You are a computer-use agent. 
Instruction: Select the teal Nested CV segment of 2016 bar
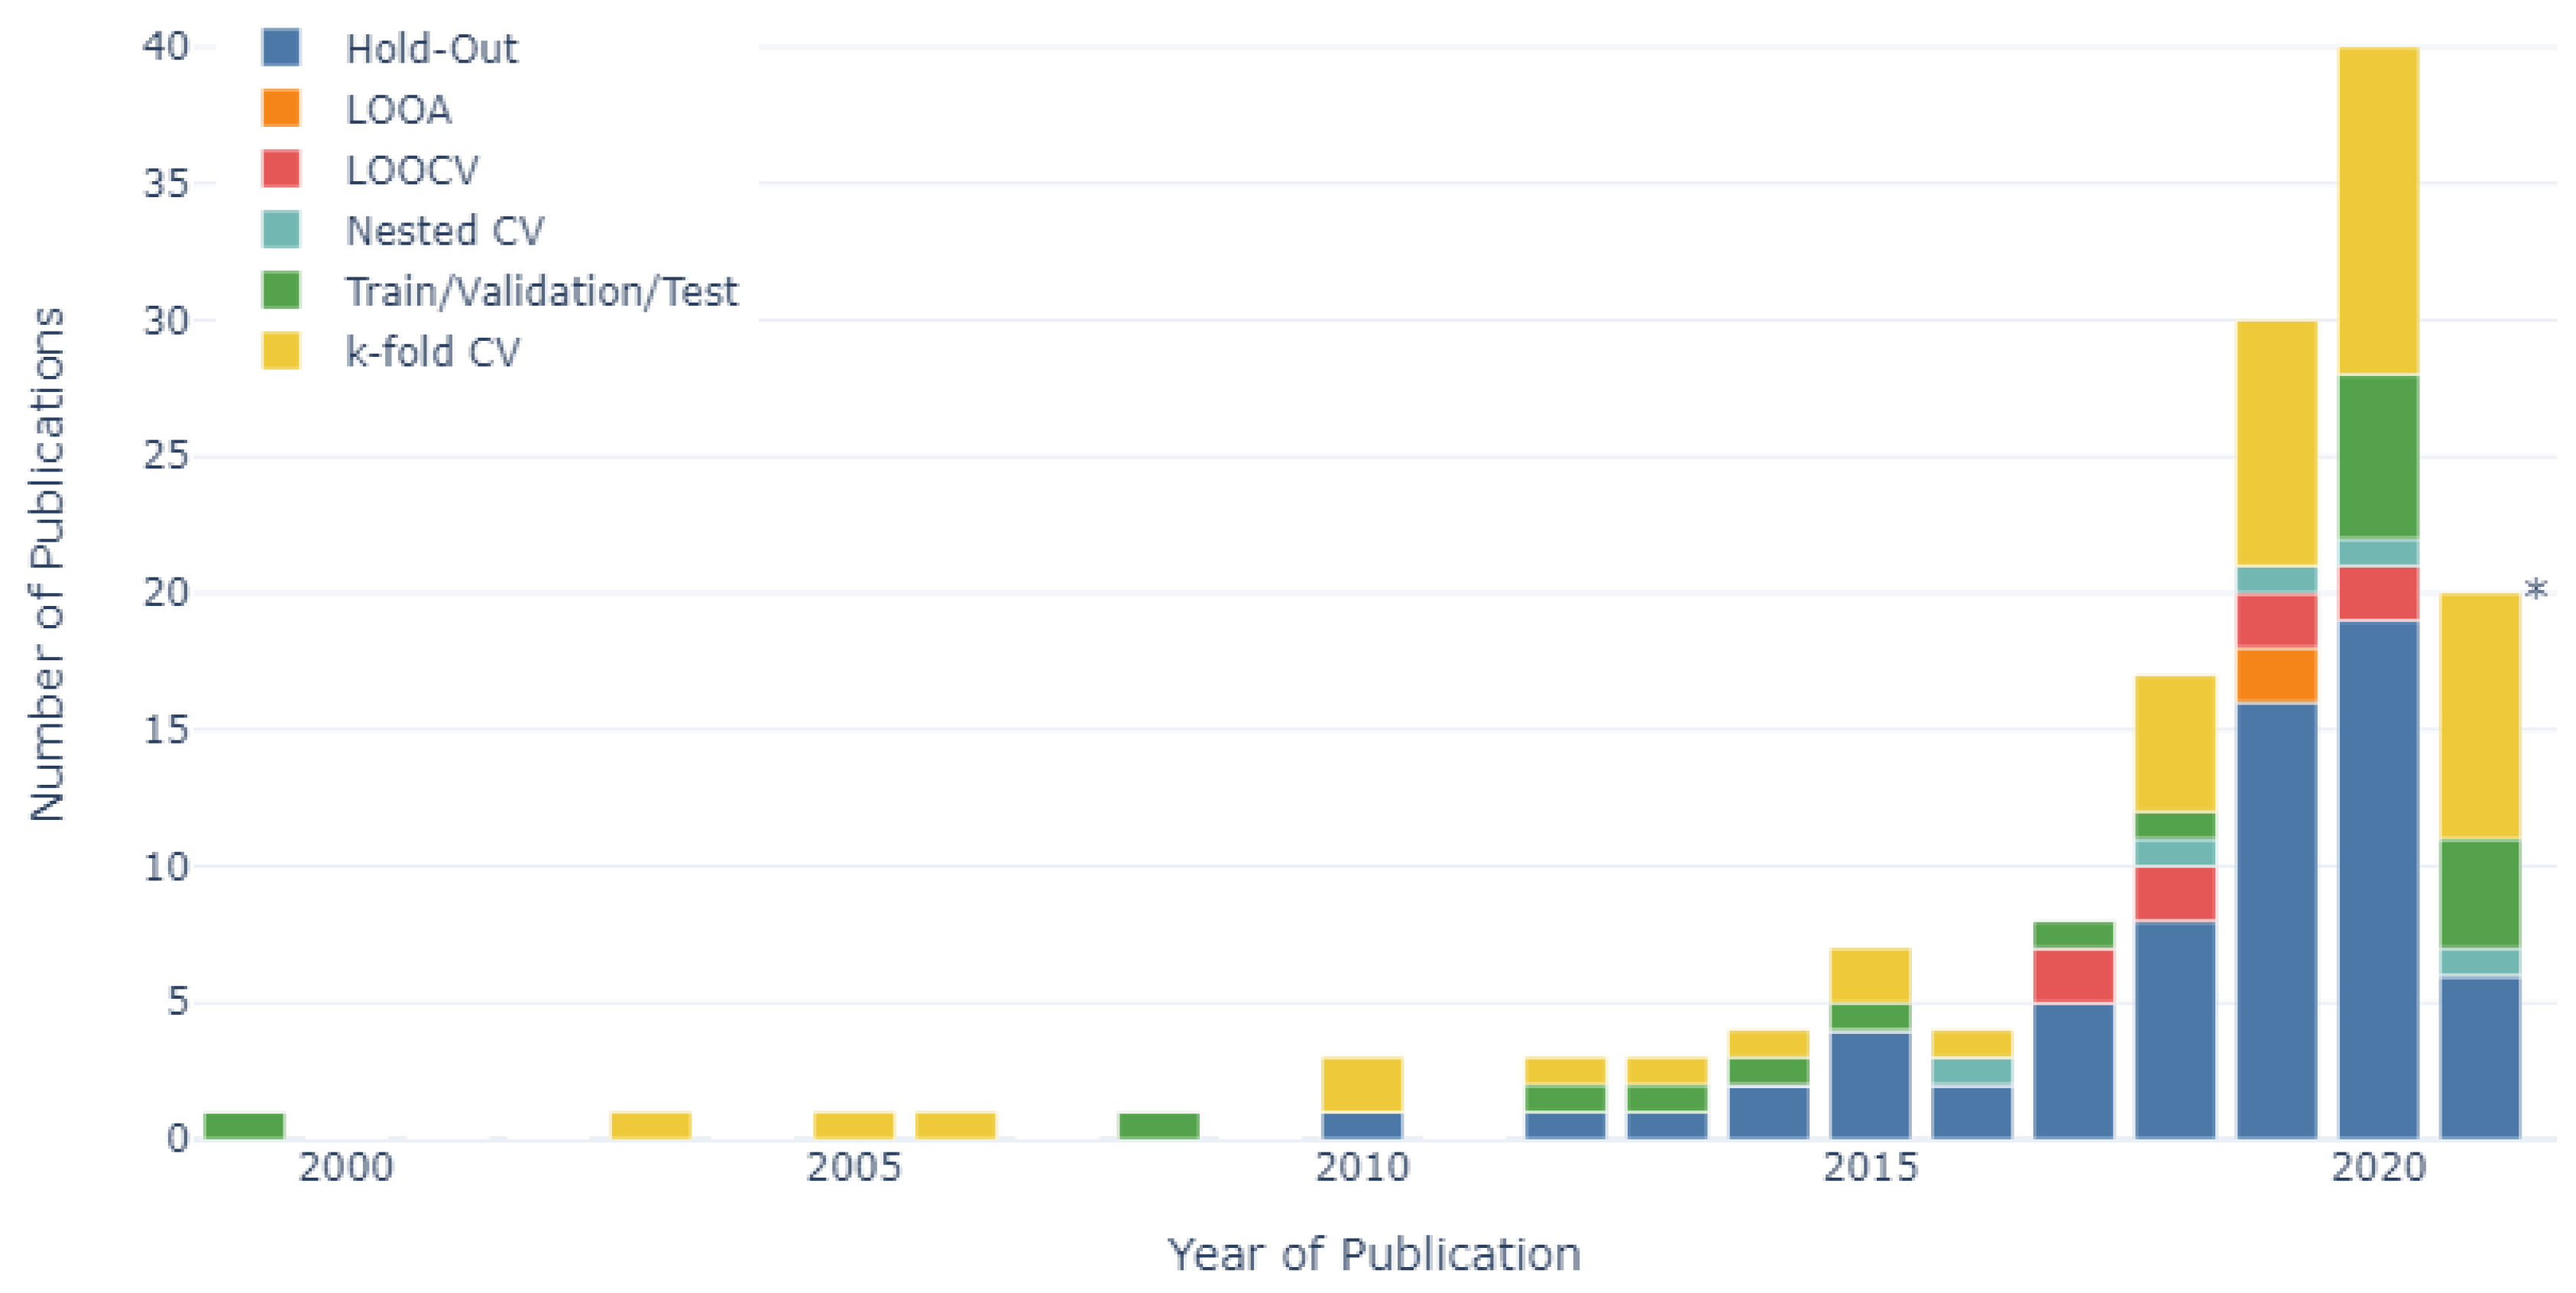tap(1972, 1071)
